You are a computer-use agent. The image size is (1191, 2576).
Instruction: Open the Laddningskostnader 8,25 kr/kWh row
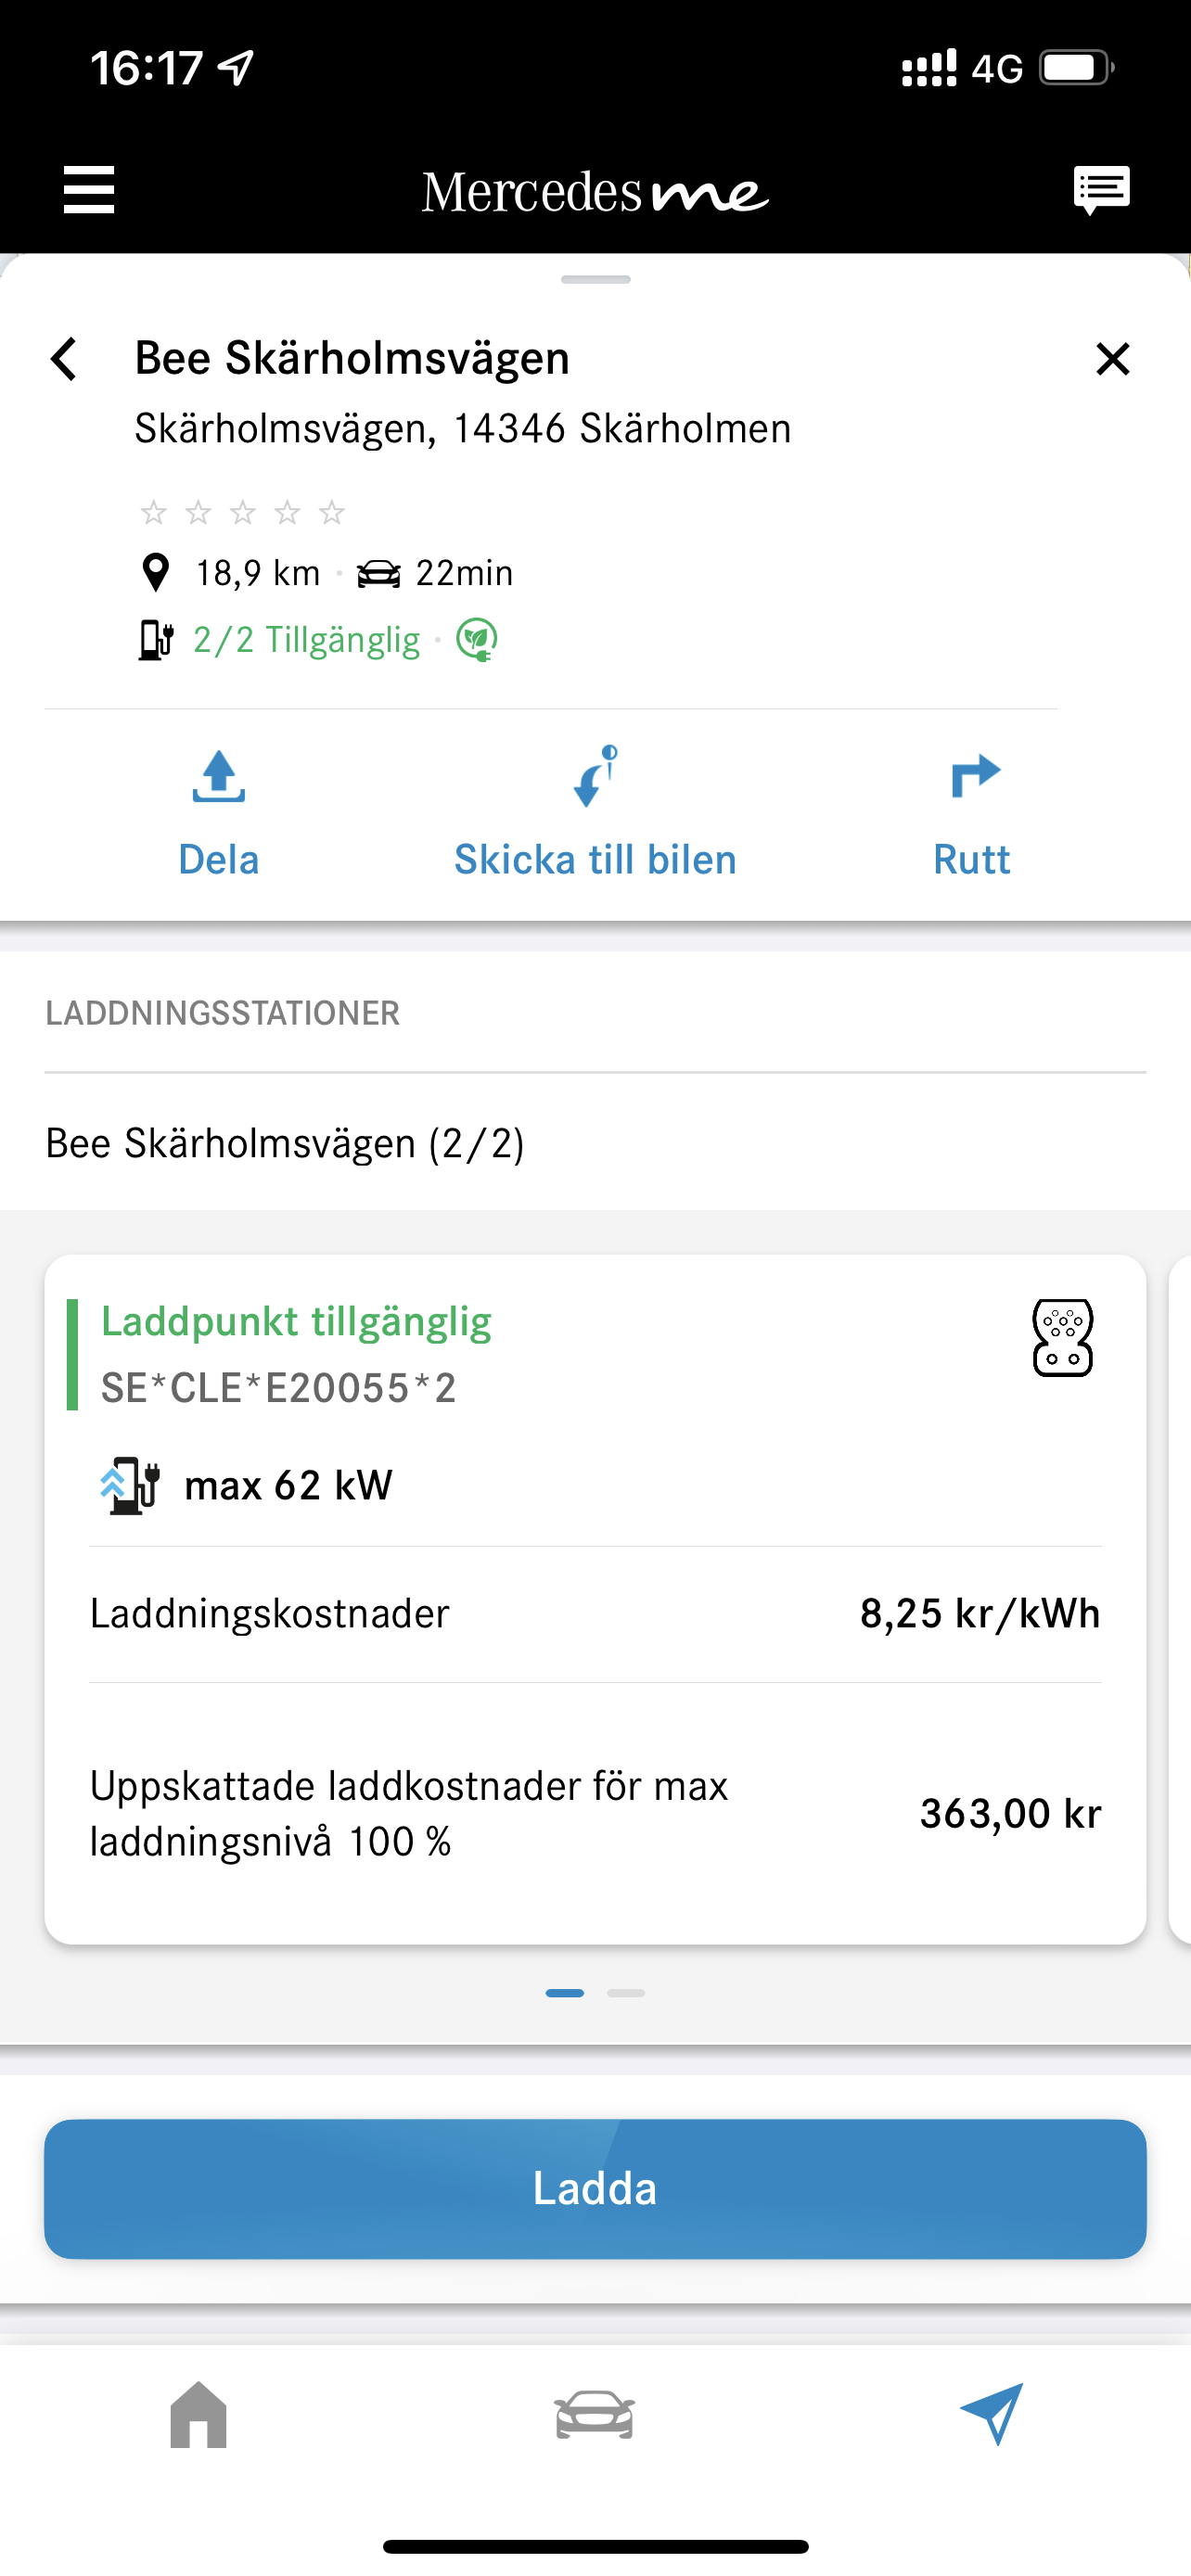tap(595, 1614)
